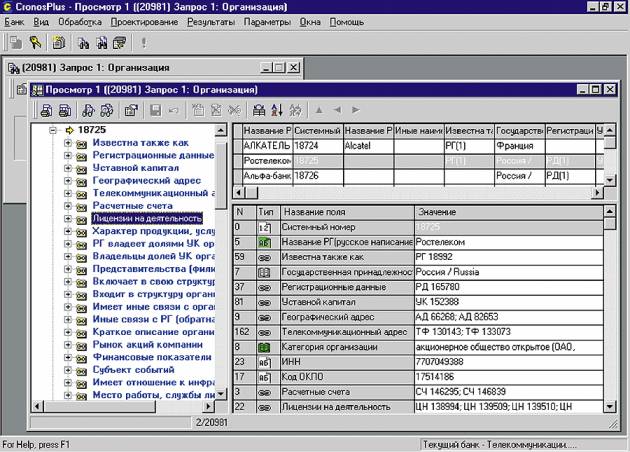Viewport: 630px width, 452px height.
Task: Click the grayed scissors cut icon
Action: [234, 110]
